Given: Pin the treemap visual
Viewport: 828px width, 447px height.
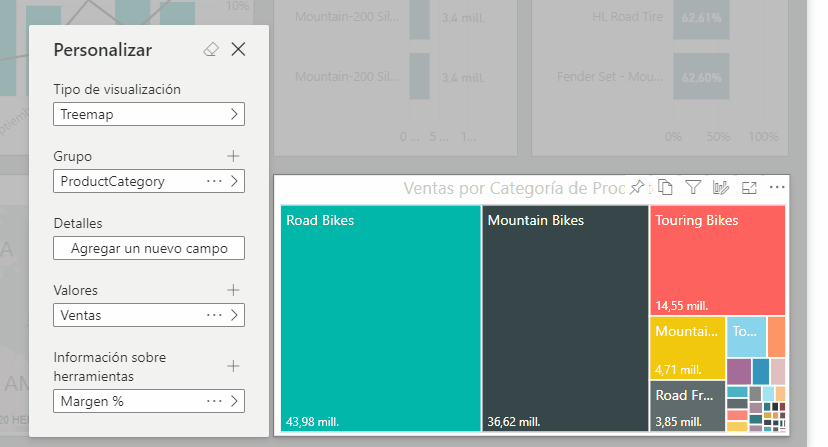Looking at the screenshot, I should tap(637, 187).
